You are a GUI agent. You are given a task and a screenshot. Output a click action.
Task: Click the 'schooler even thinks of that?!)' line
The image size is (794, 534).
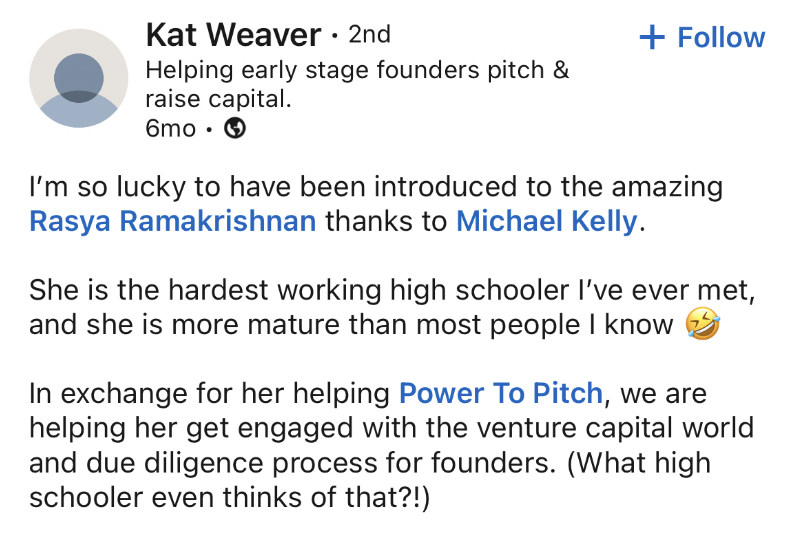coord(229,497)
